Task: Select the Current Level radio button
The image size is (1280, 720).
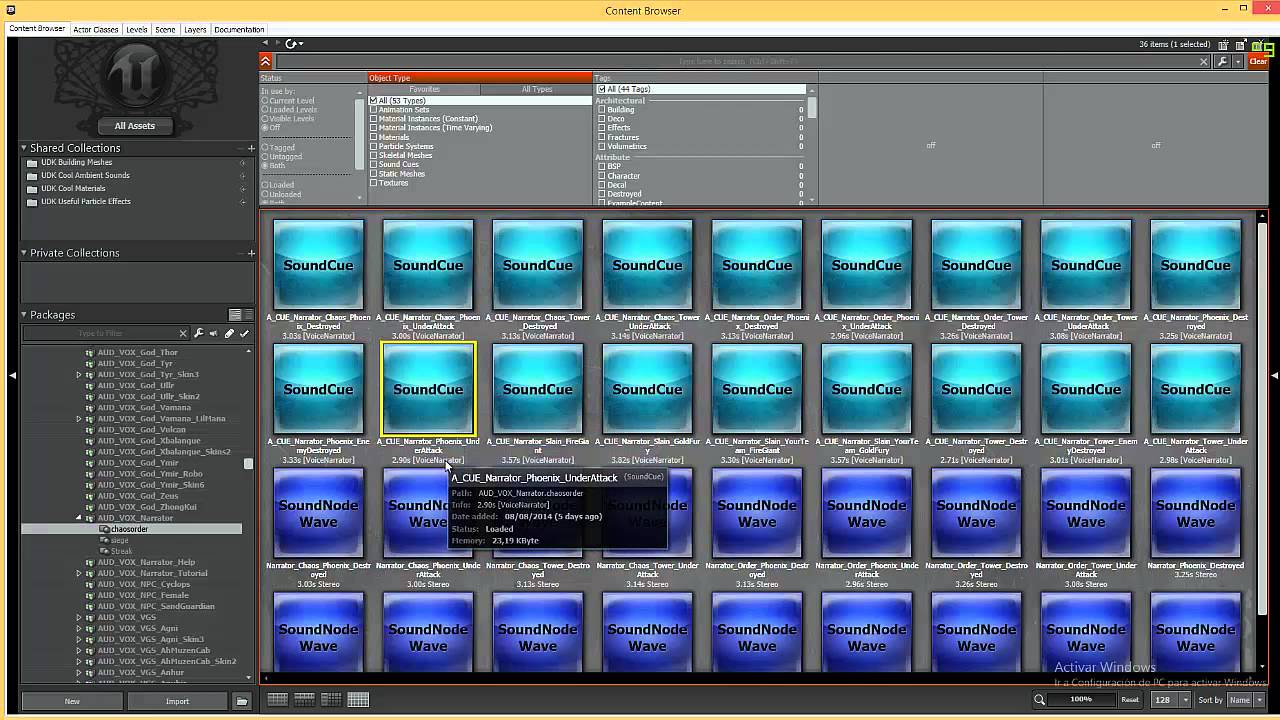Action: [265, 101]
